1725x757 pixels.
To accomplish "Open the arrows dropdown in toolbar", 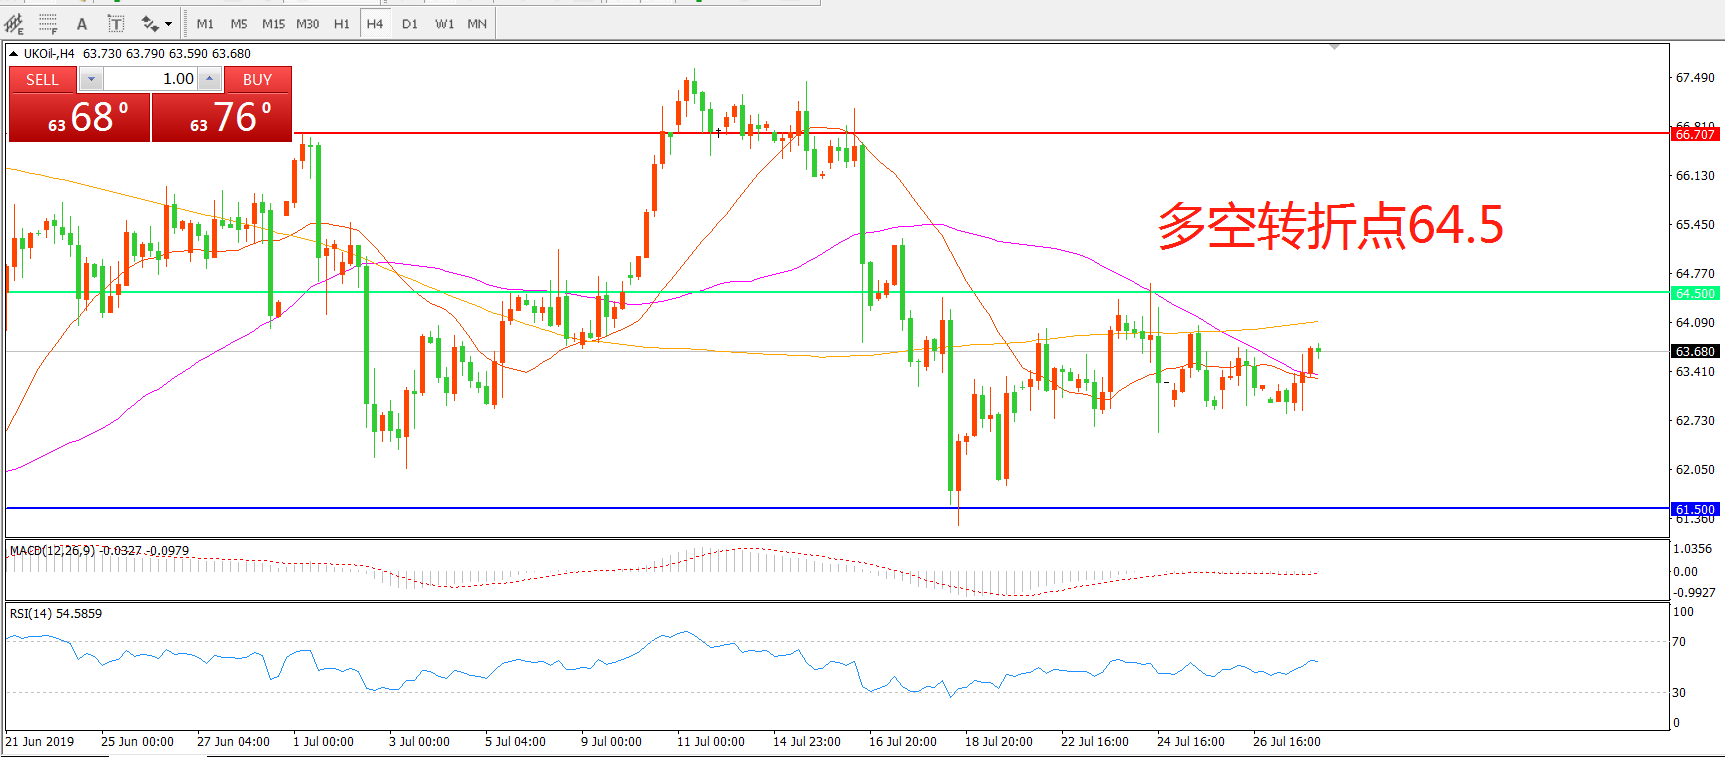I will [x=168, y=24].
